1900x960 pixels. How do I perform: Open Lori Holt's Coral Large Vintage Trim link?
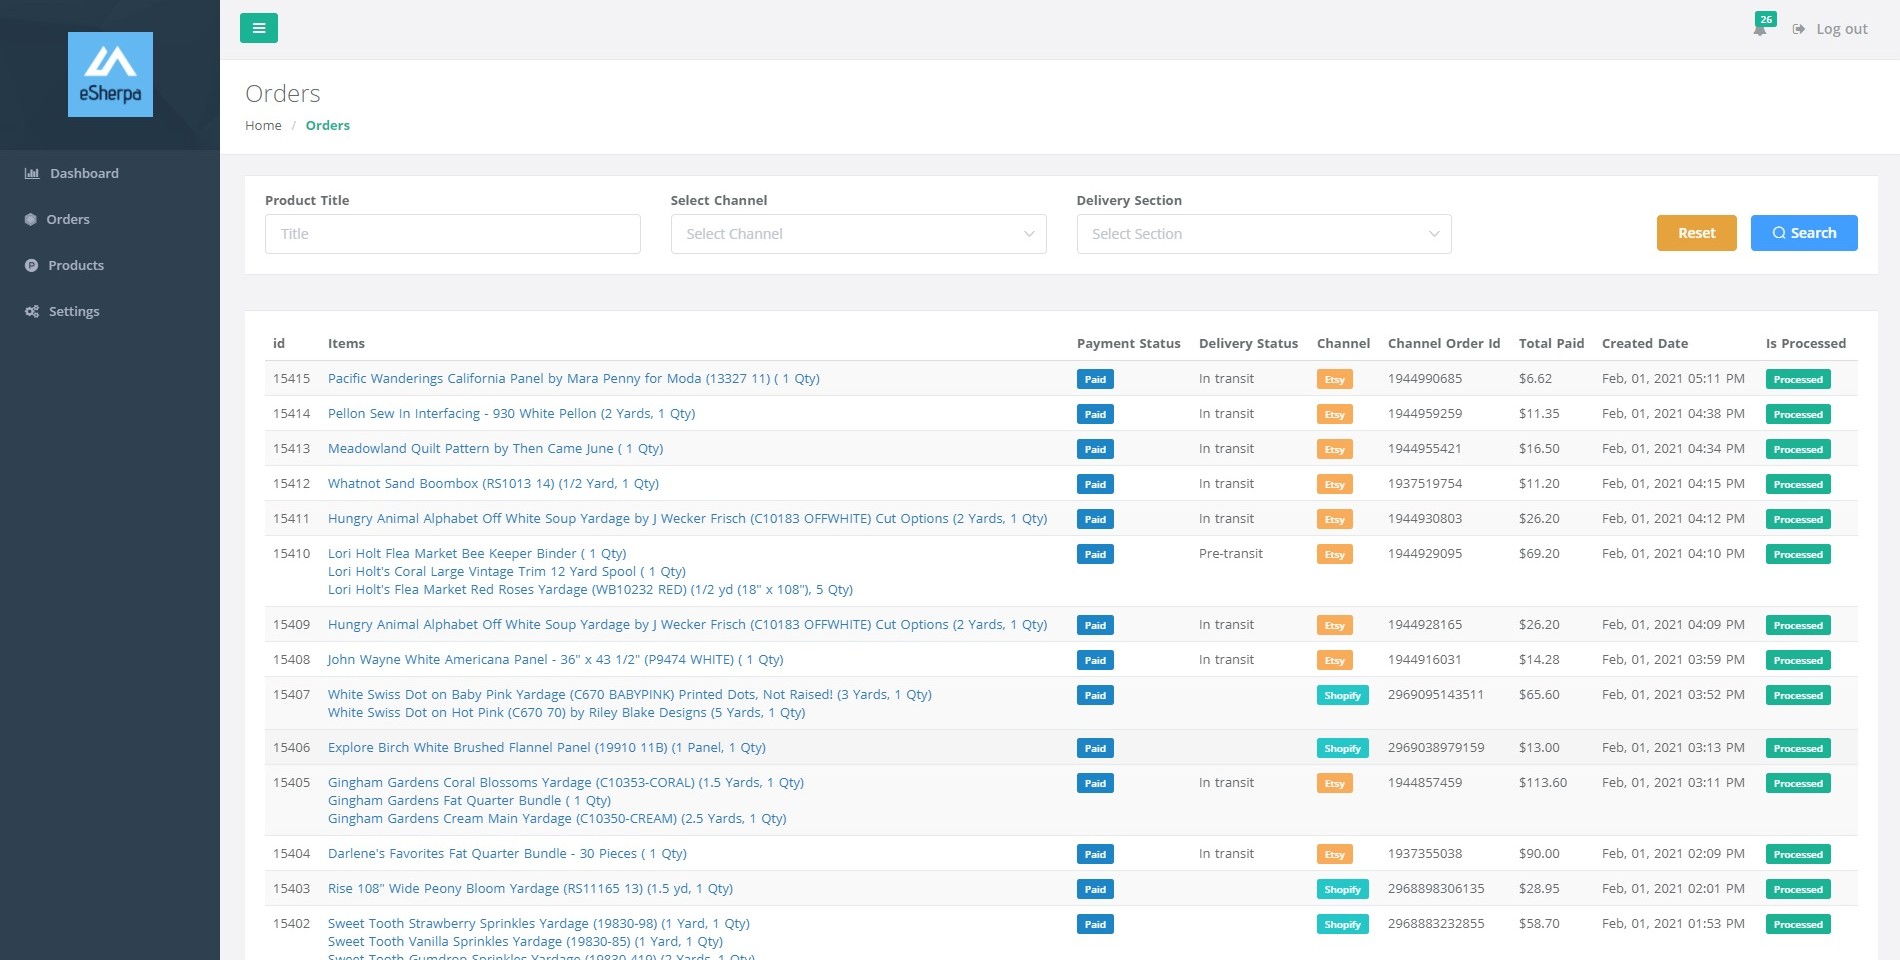(507, 571)
